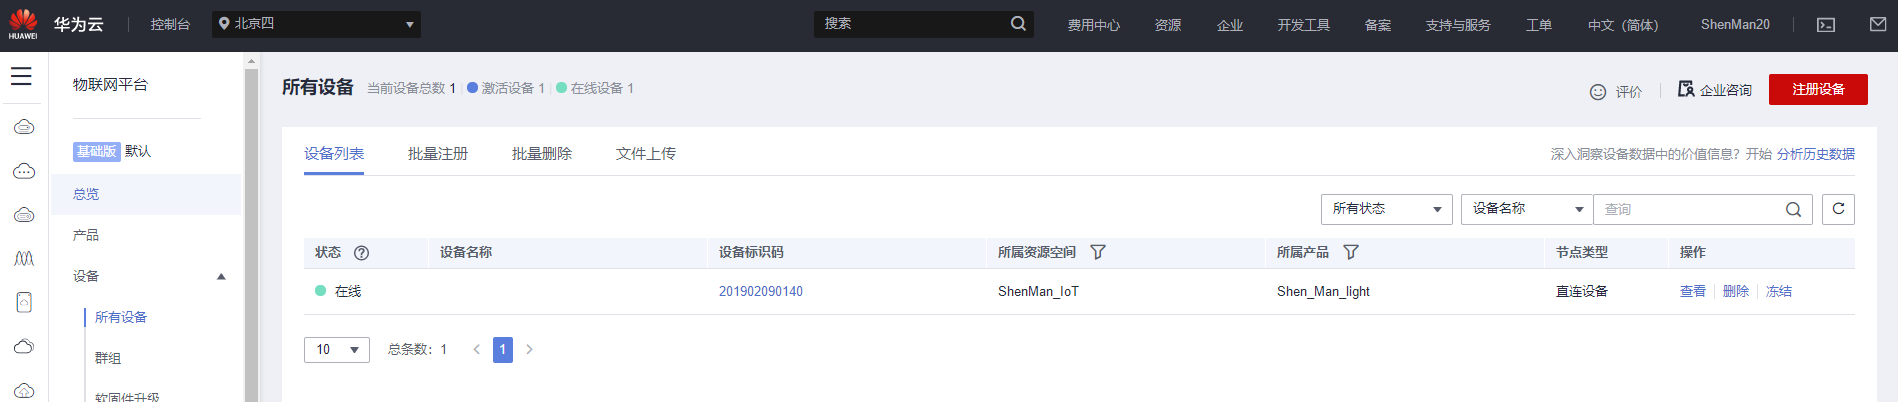
Task: Open the page size 10 selector
Action: click(x=336, y=350)
